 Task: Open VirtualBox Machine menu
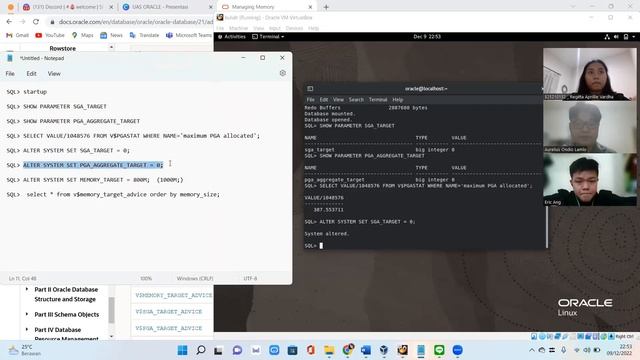coord(238,28)
